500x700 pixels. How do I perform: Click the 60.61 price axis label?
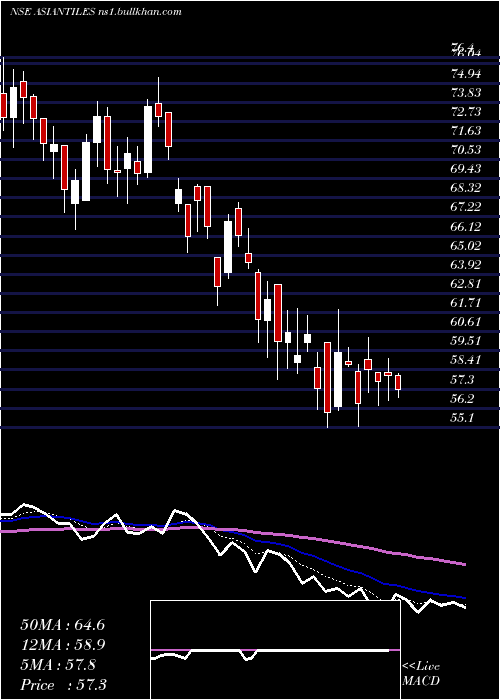466,322
